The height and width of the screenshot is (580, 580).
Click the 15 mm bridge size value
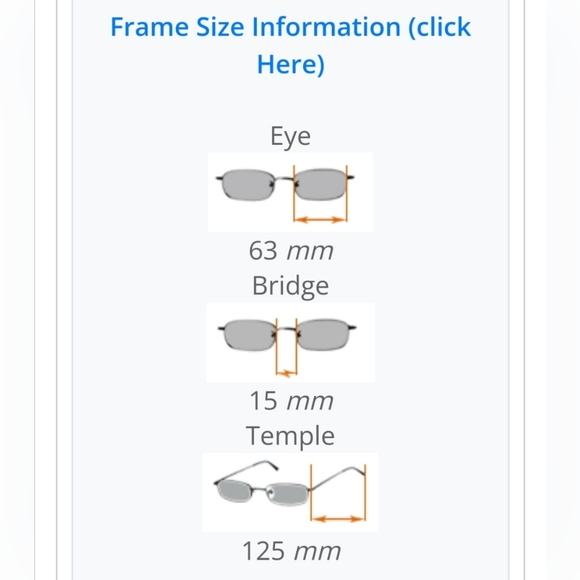[x=291, y=401]
